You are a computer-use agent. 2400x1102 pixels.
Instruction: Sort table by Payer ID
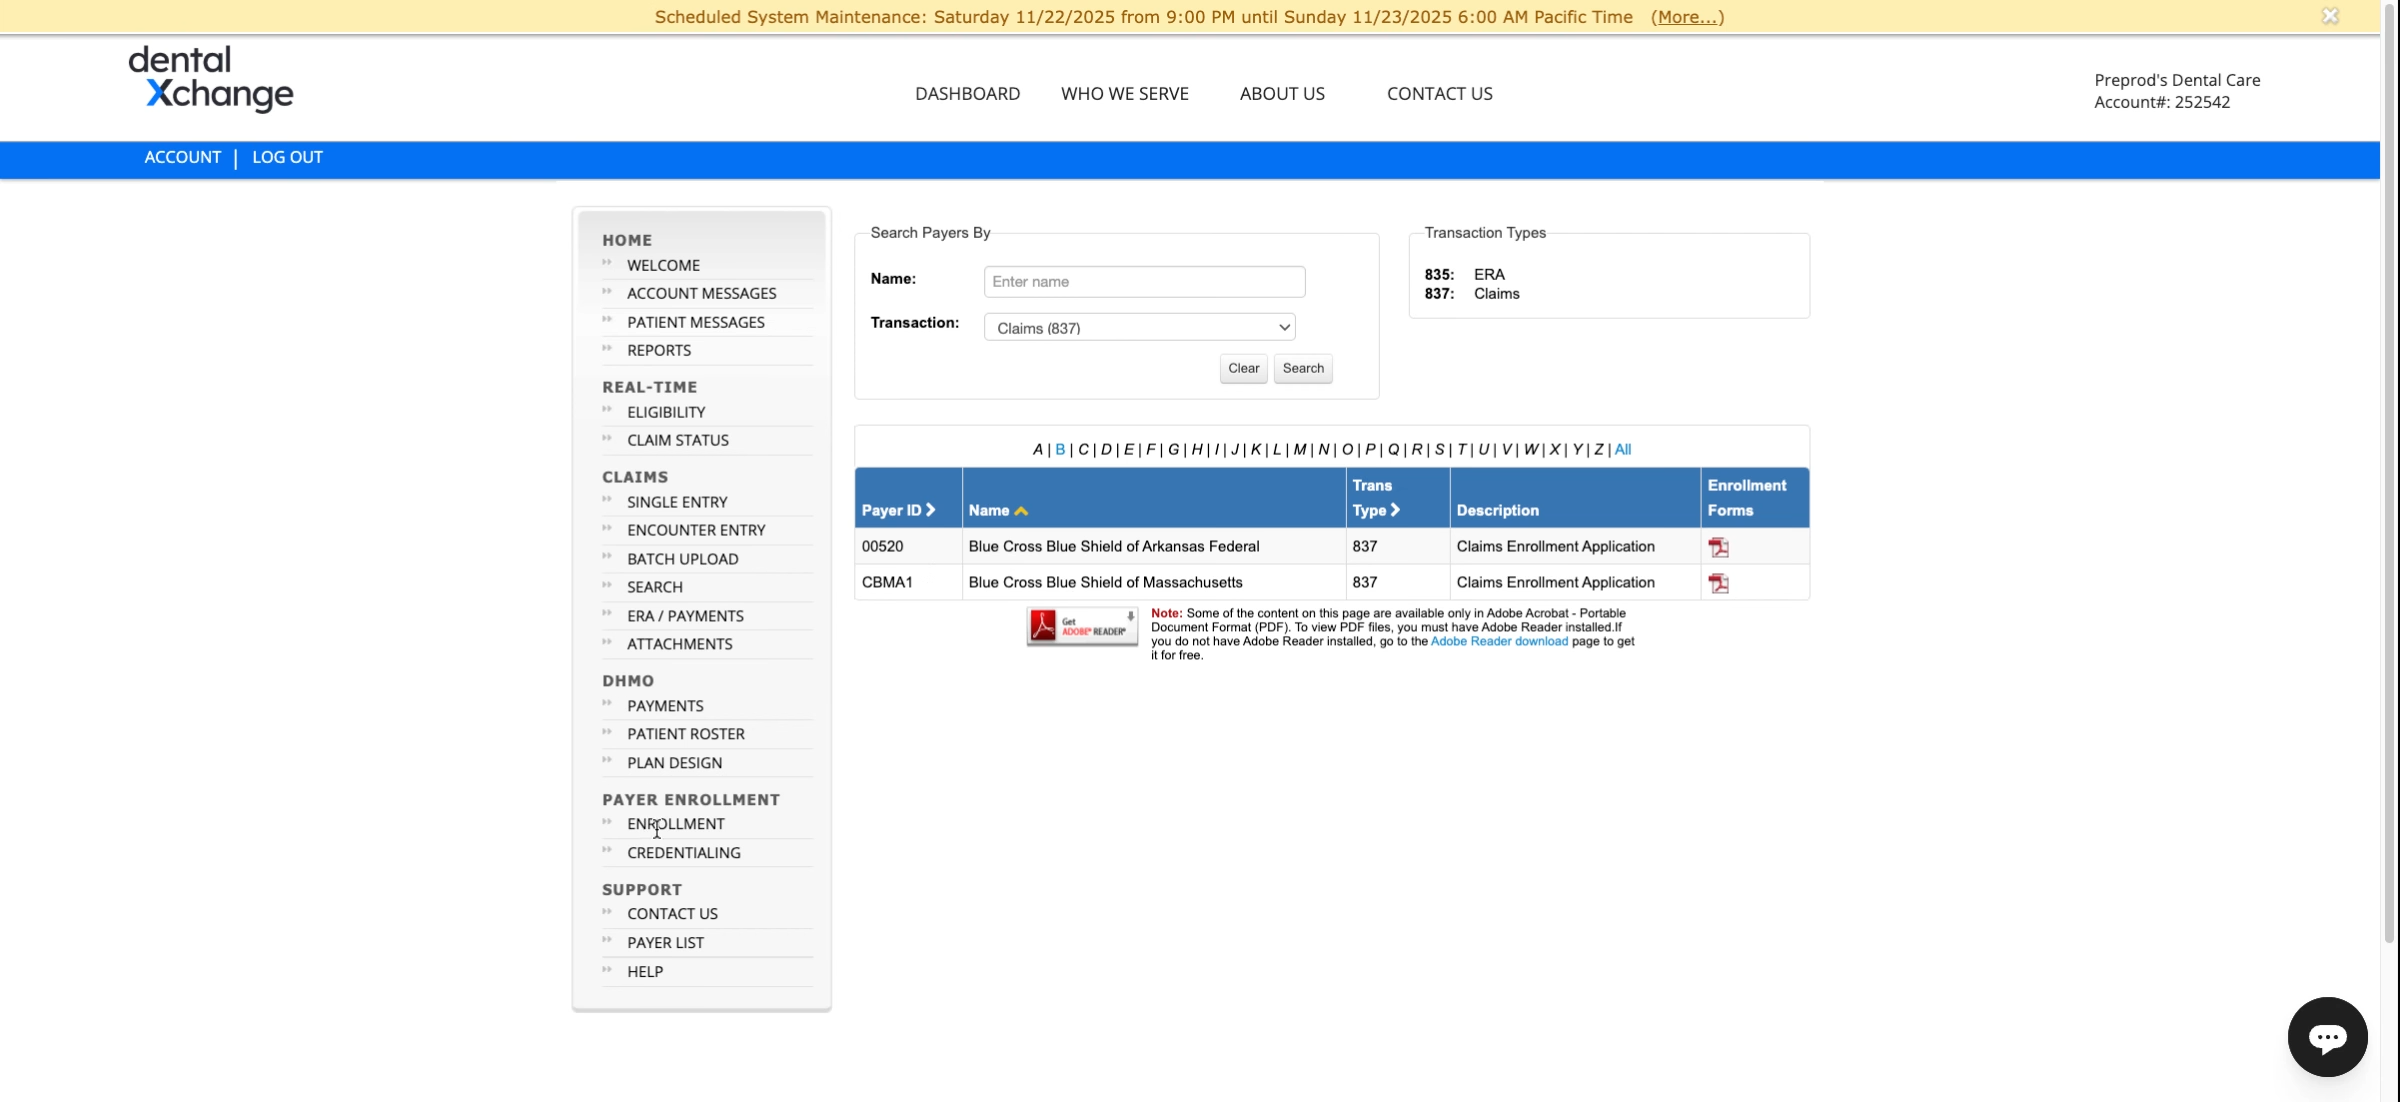pos(898,510)
